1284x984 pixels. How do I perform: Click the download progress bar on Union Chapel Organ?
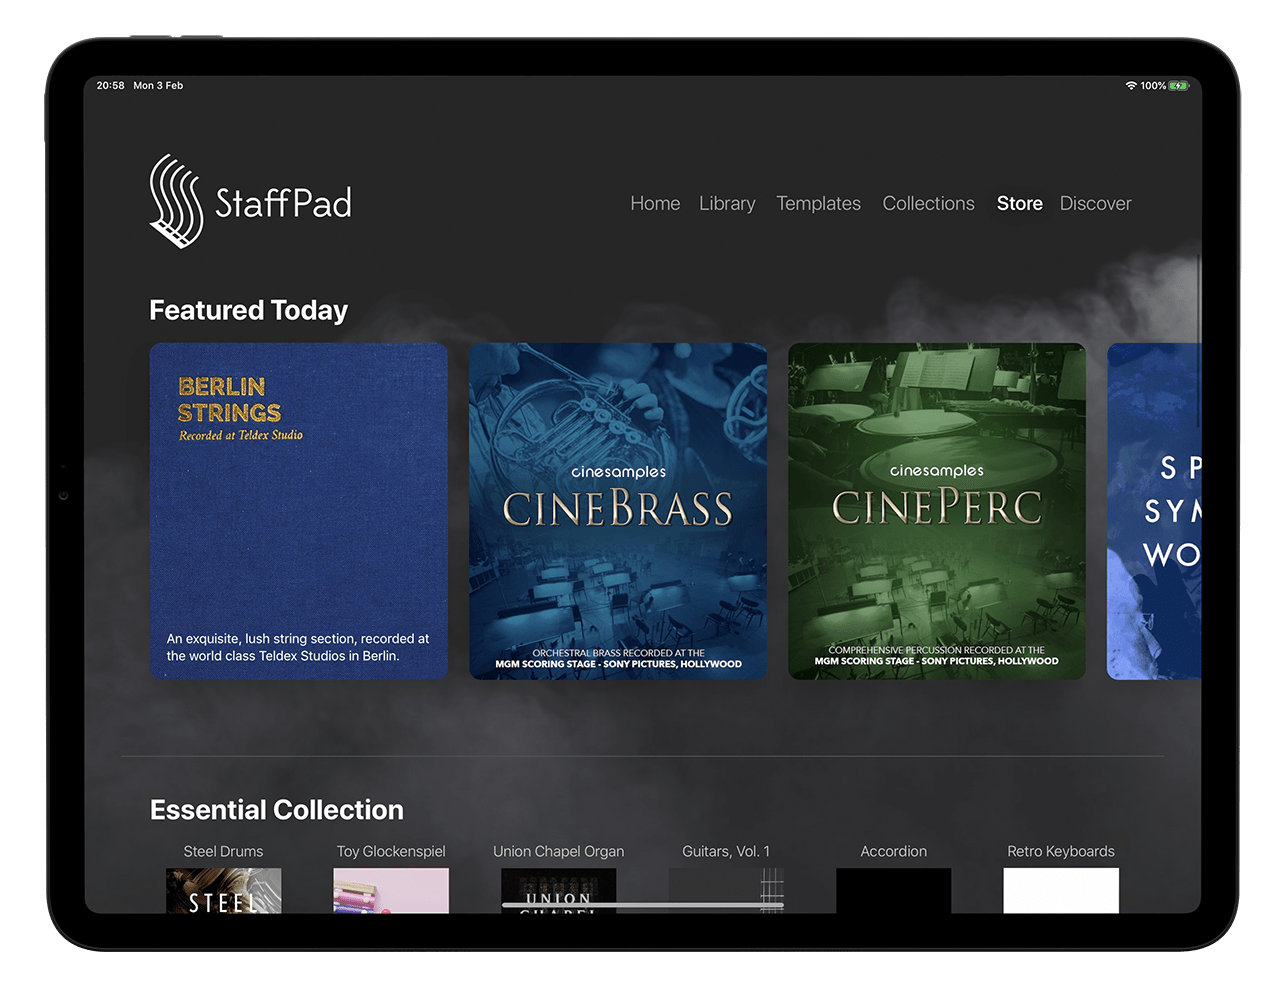(558, 903)
